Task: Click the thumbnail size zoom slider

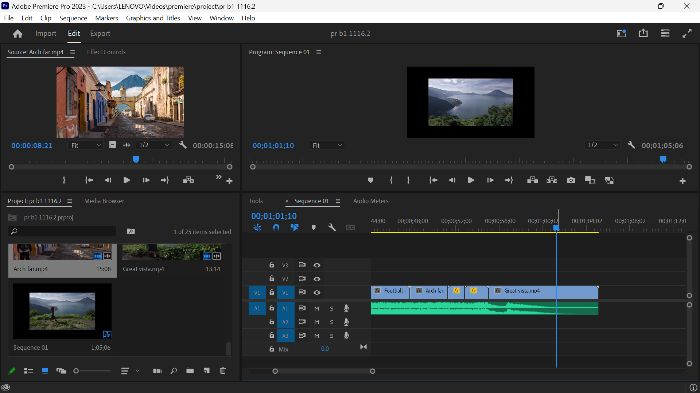Action: click(92, 371)
